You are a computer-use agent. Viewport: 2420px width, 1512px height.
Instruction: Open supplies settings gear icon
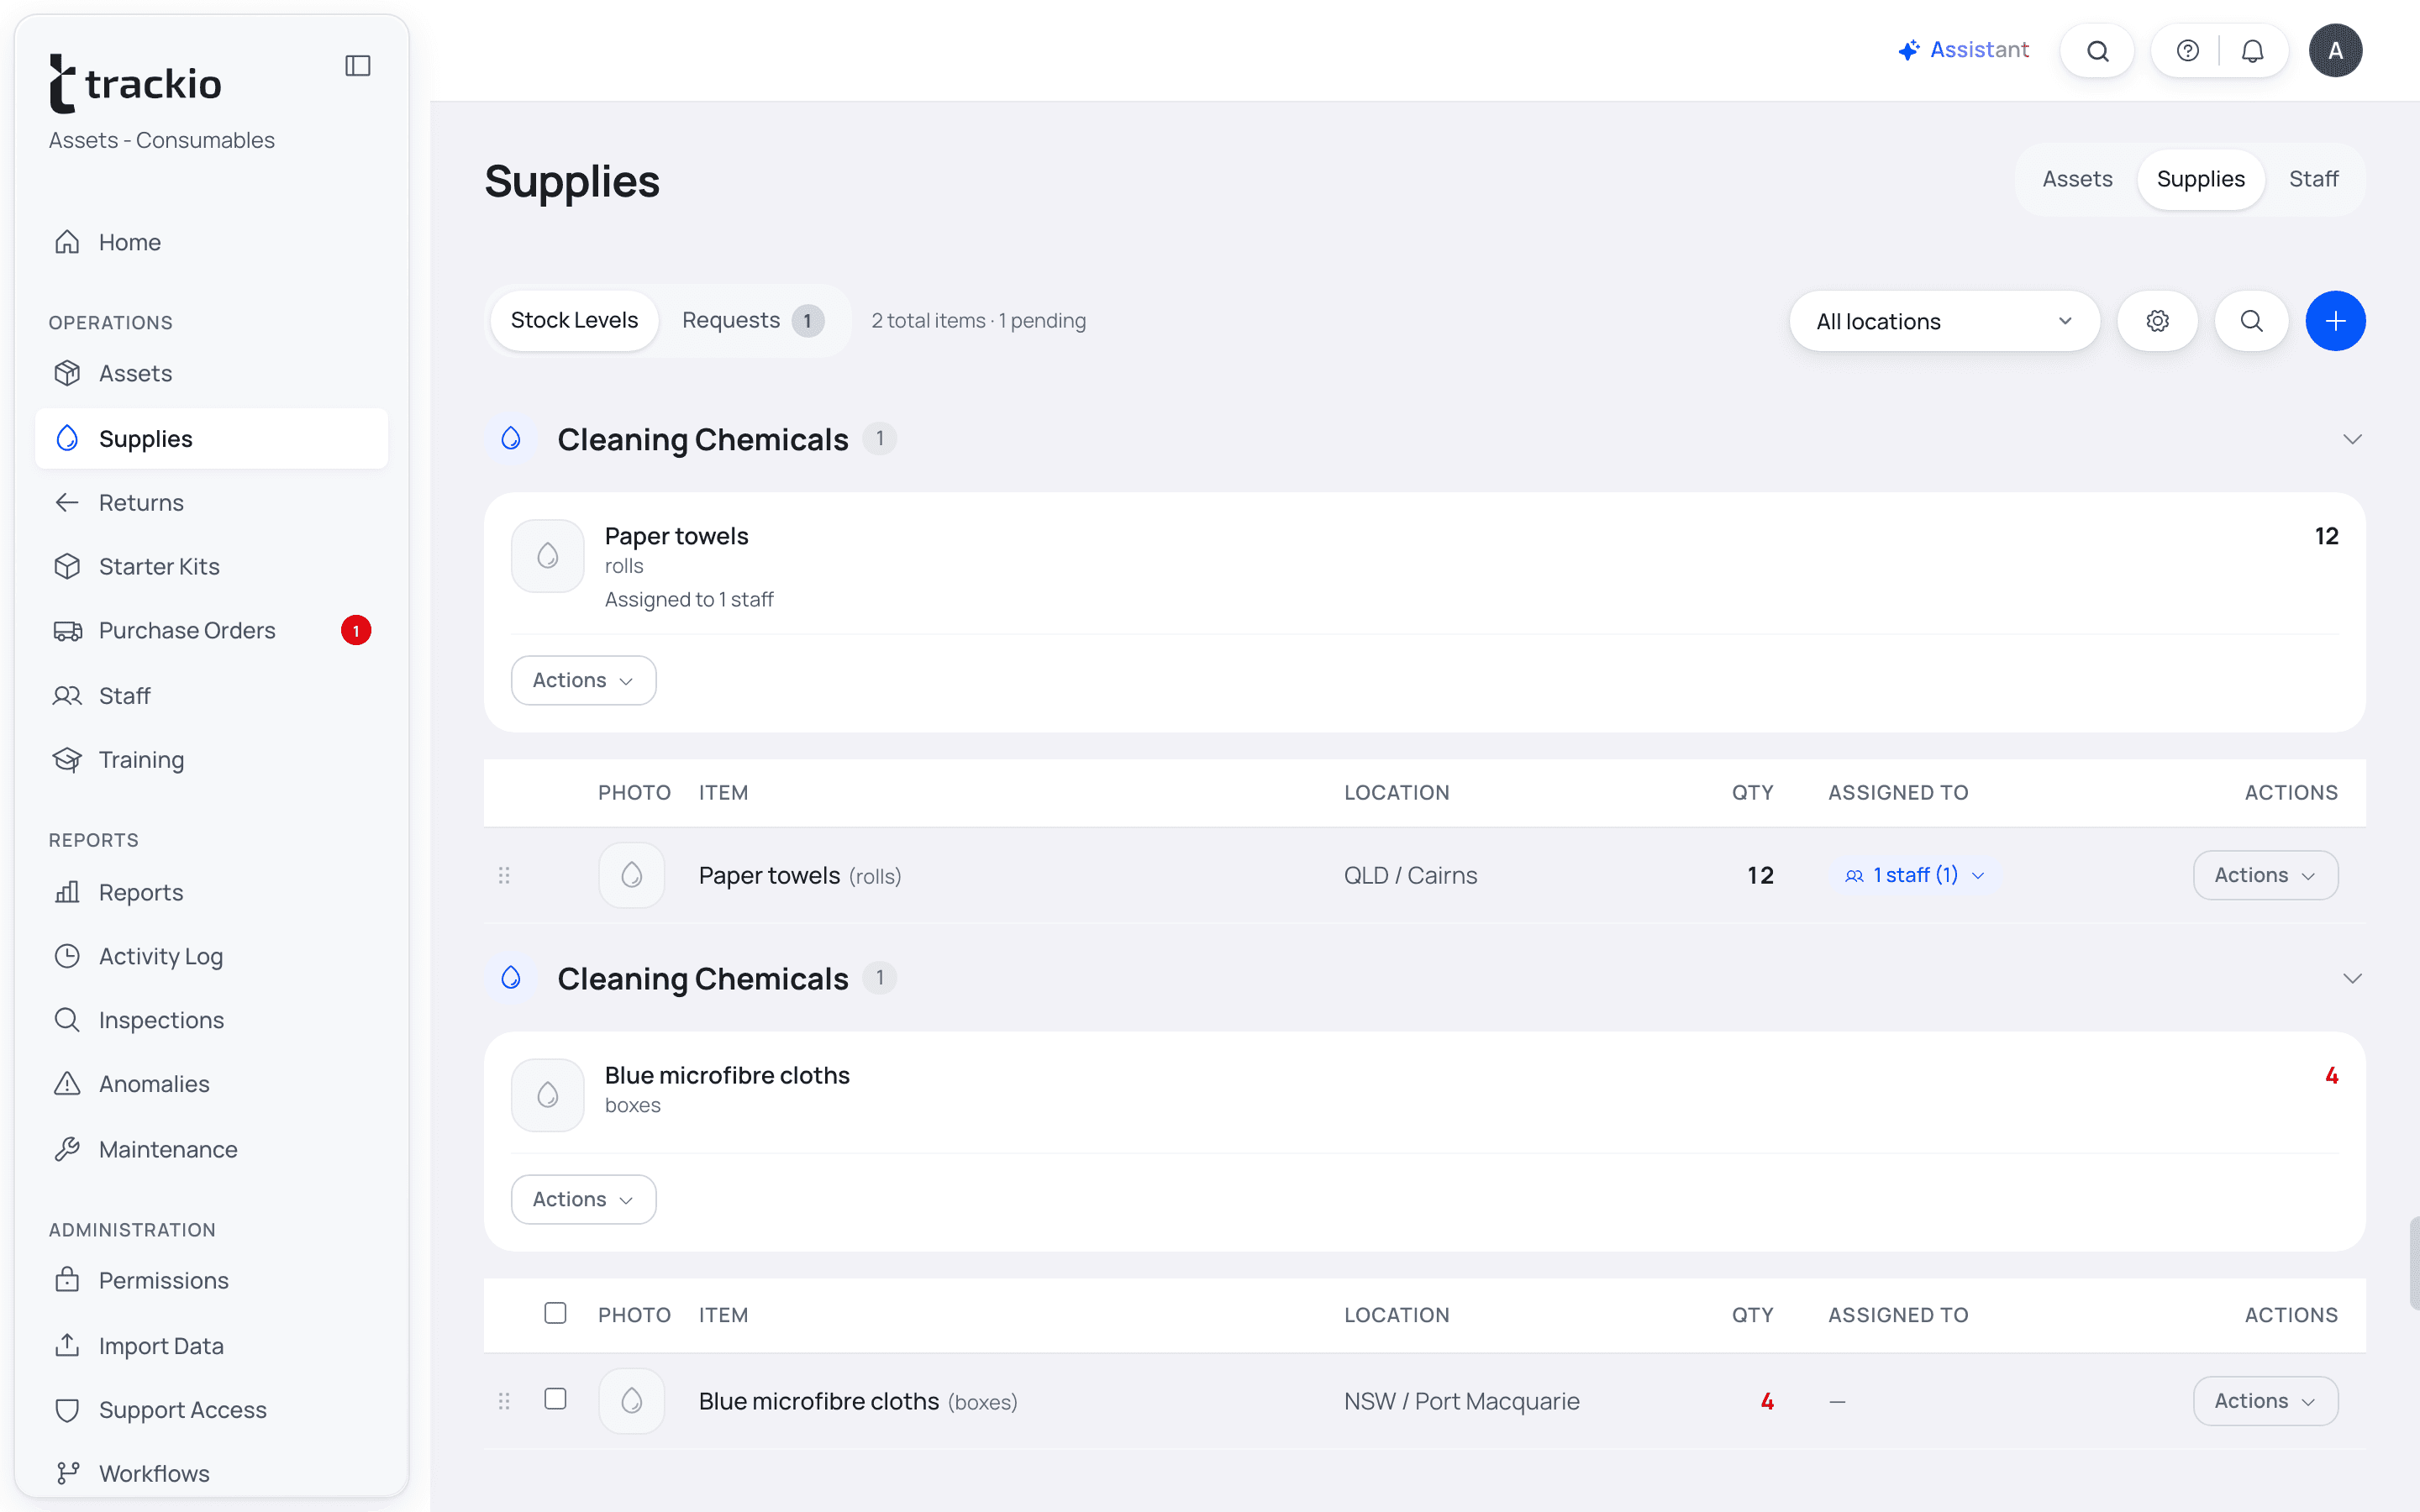[x=2158, y=321]
